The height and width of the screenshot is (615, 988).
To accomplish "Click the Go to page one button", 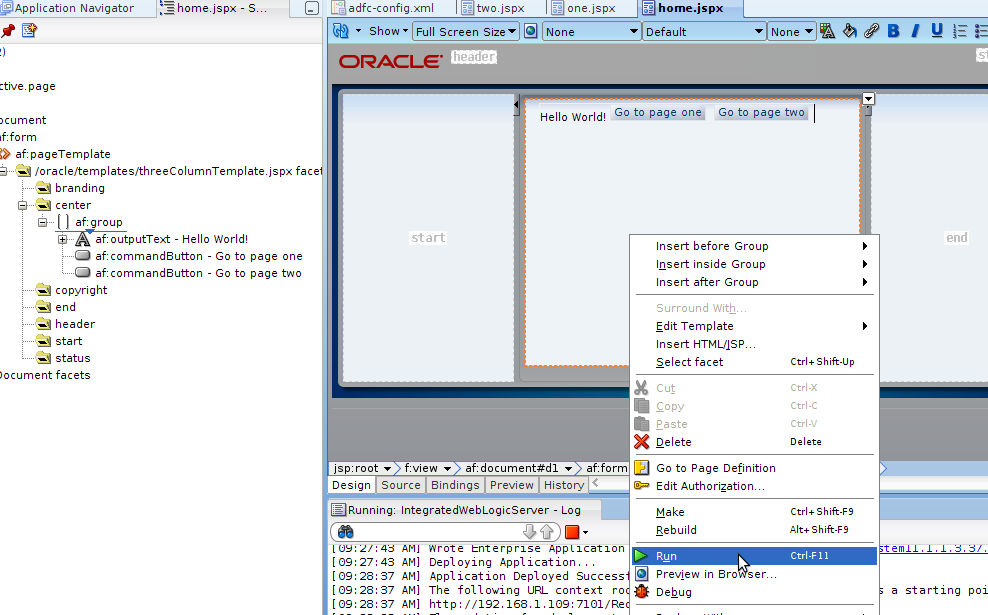I will coord(658,113).
